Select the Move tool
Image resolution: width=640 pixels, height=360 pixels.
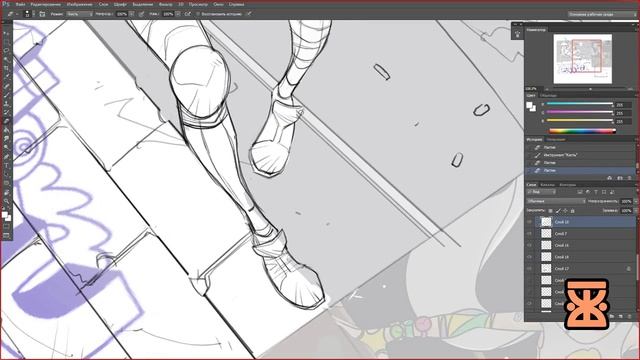tap(7, 33)
